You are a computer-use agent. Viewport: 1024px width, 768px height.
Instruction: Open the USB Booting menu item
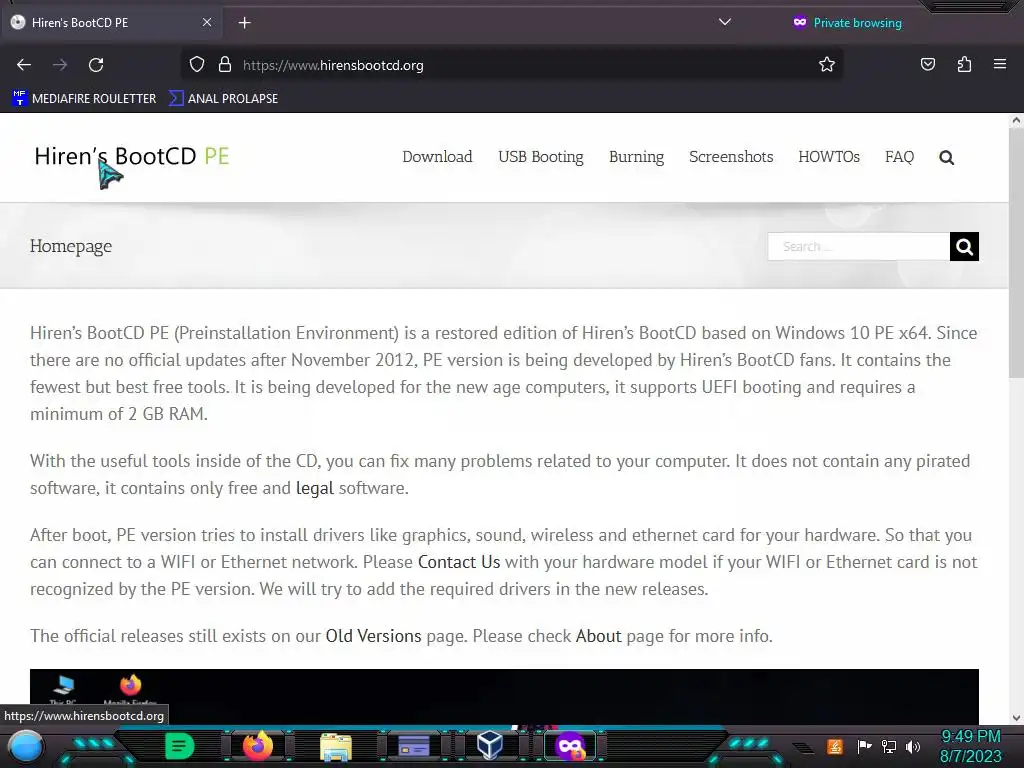541,157
